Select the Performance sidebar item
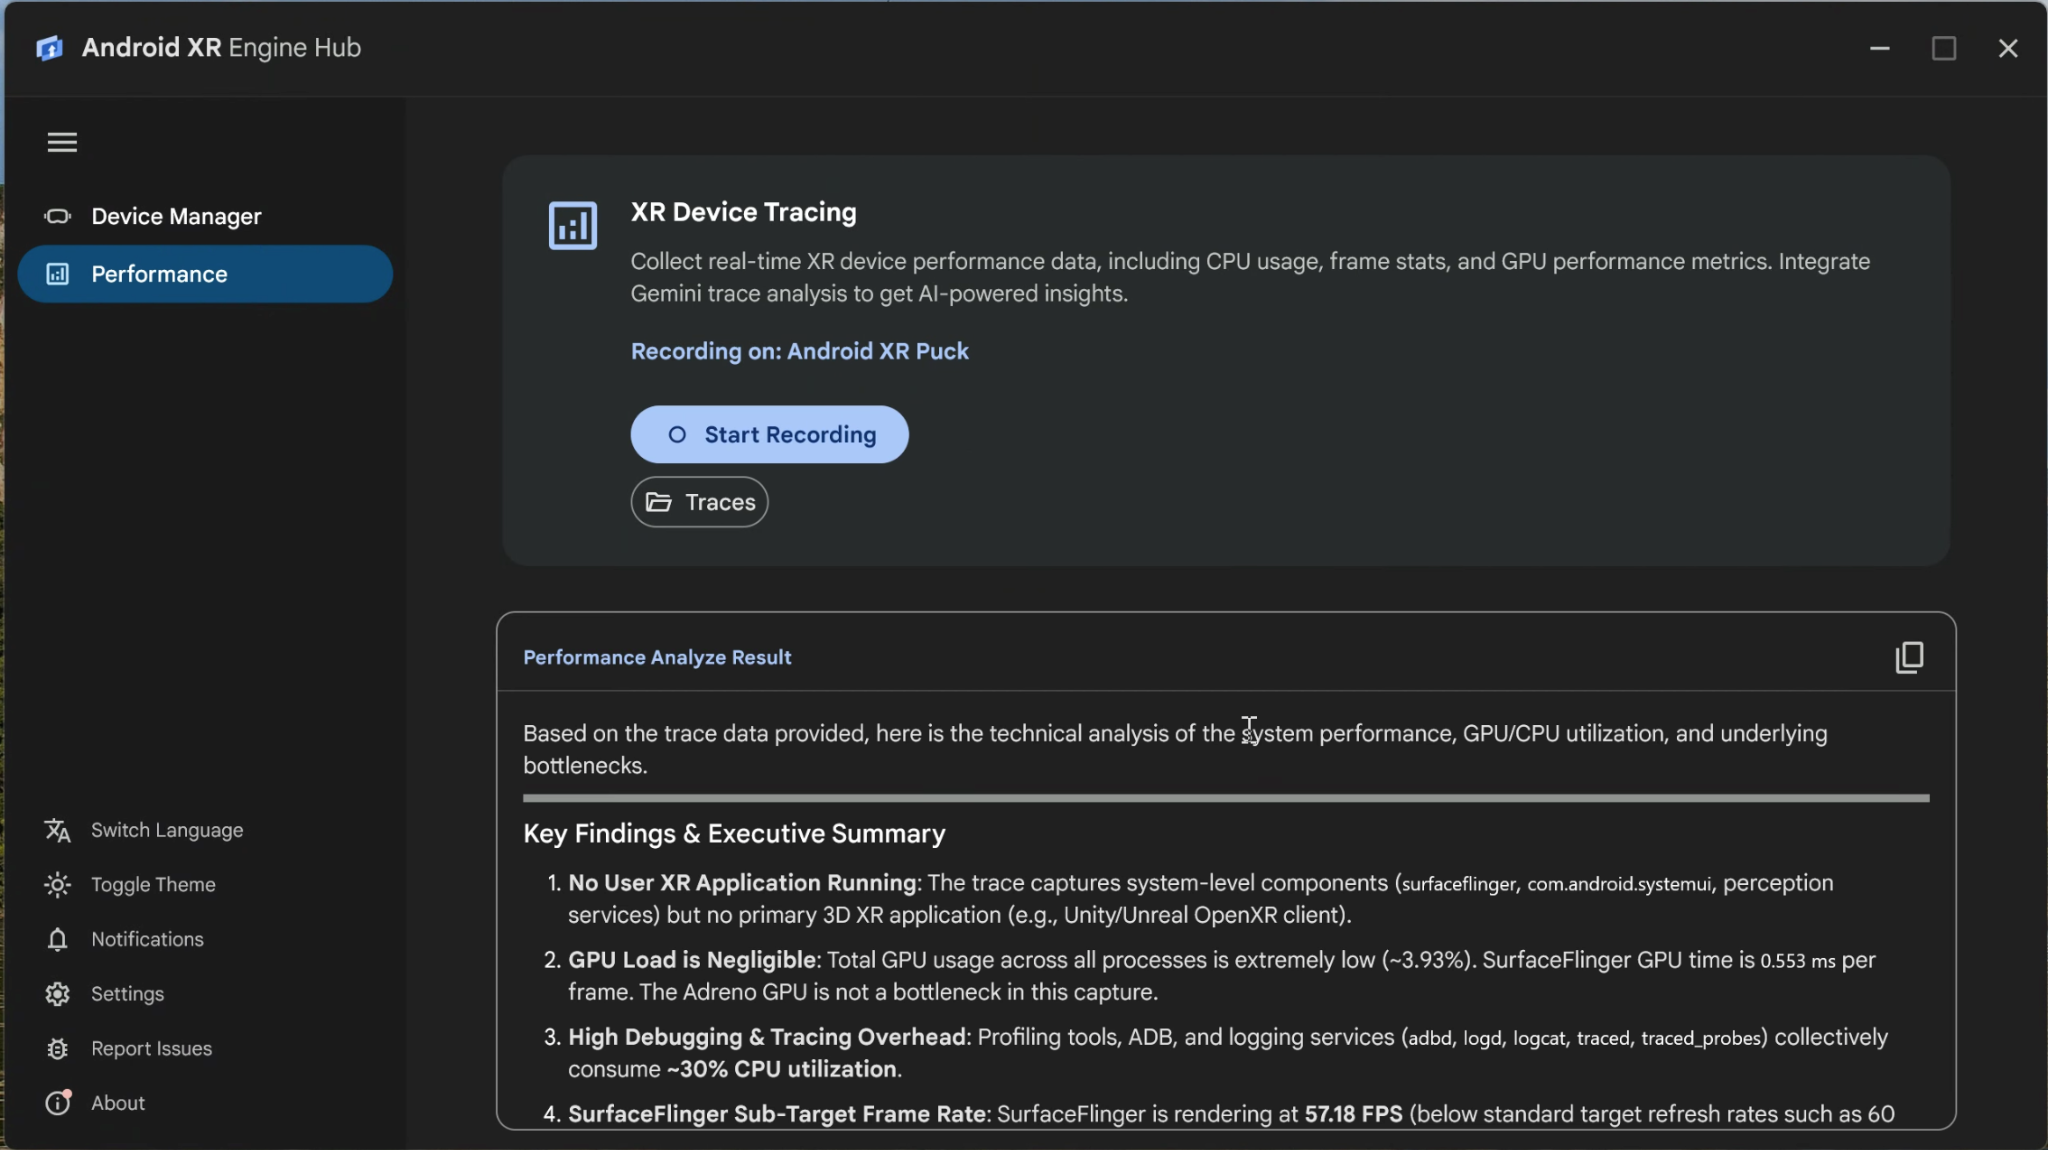 205,274
